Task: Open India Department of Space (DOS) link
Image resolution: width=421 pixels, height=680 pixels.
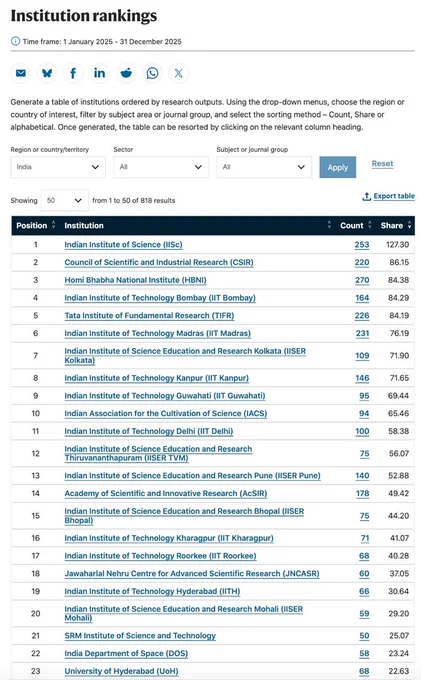Action: (x=126, y=654)
